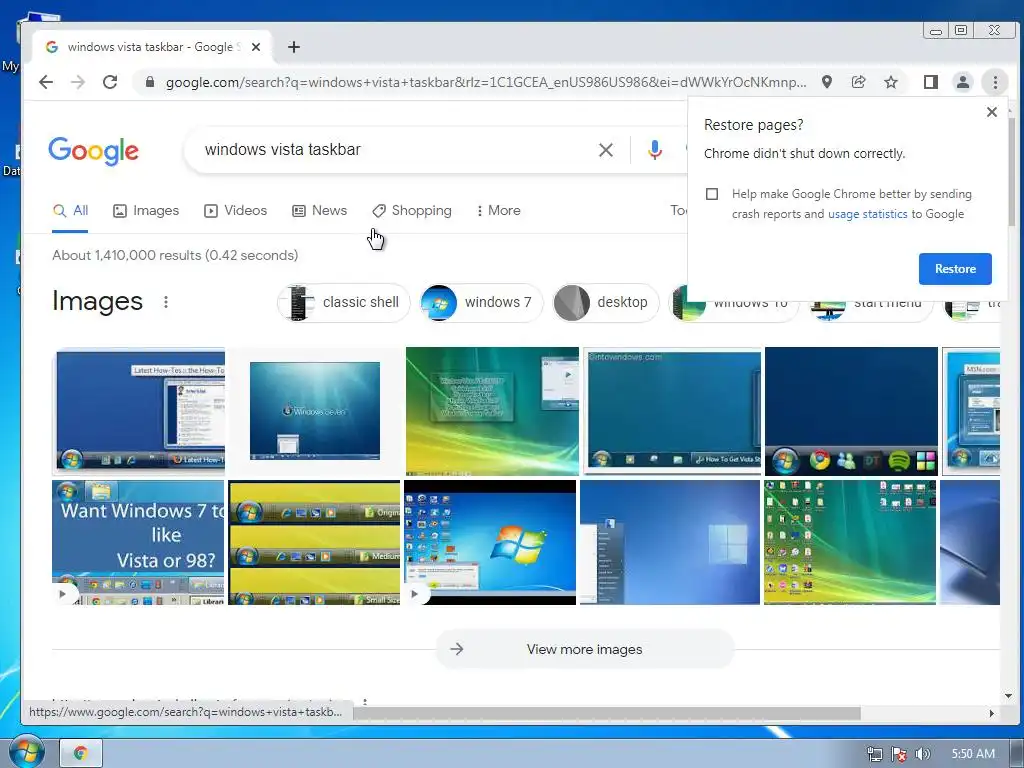Image resolution: width=1024 pixels, height=768 pixels.
Task: Click the 5:50 AM clock
Action: pyautogui.click(x=973, y=754)
